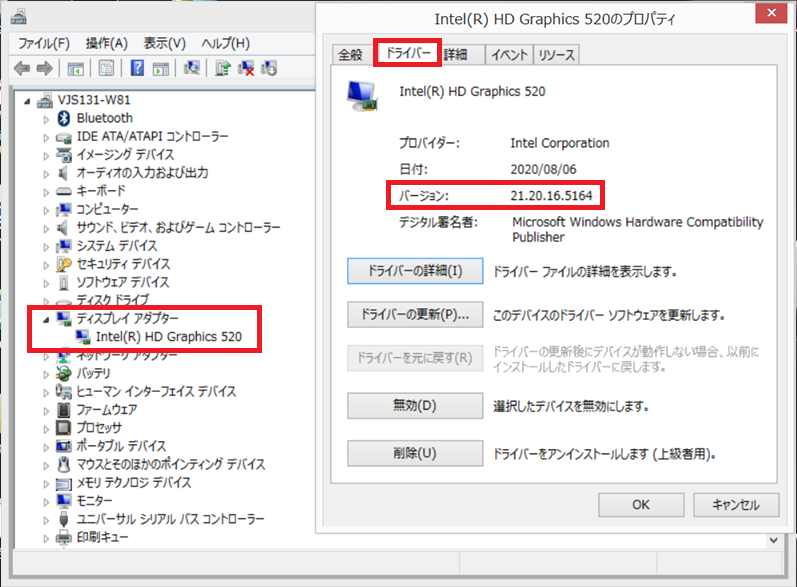Click the キャンセル button
Image resolution: width=797 pixels, height=587 pixels.
pos(736,505)
